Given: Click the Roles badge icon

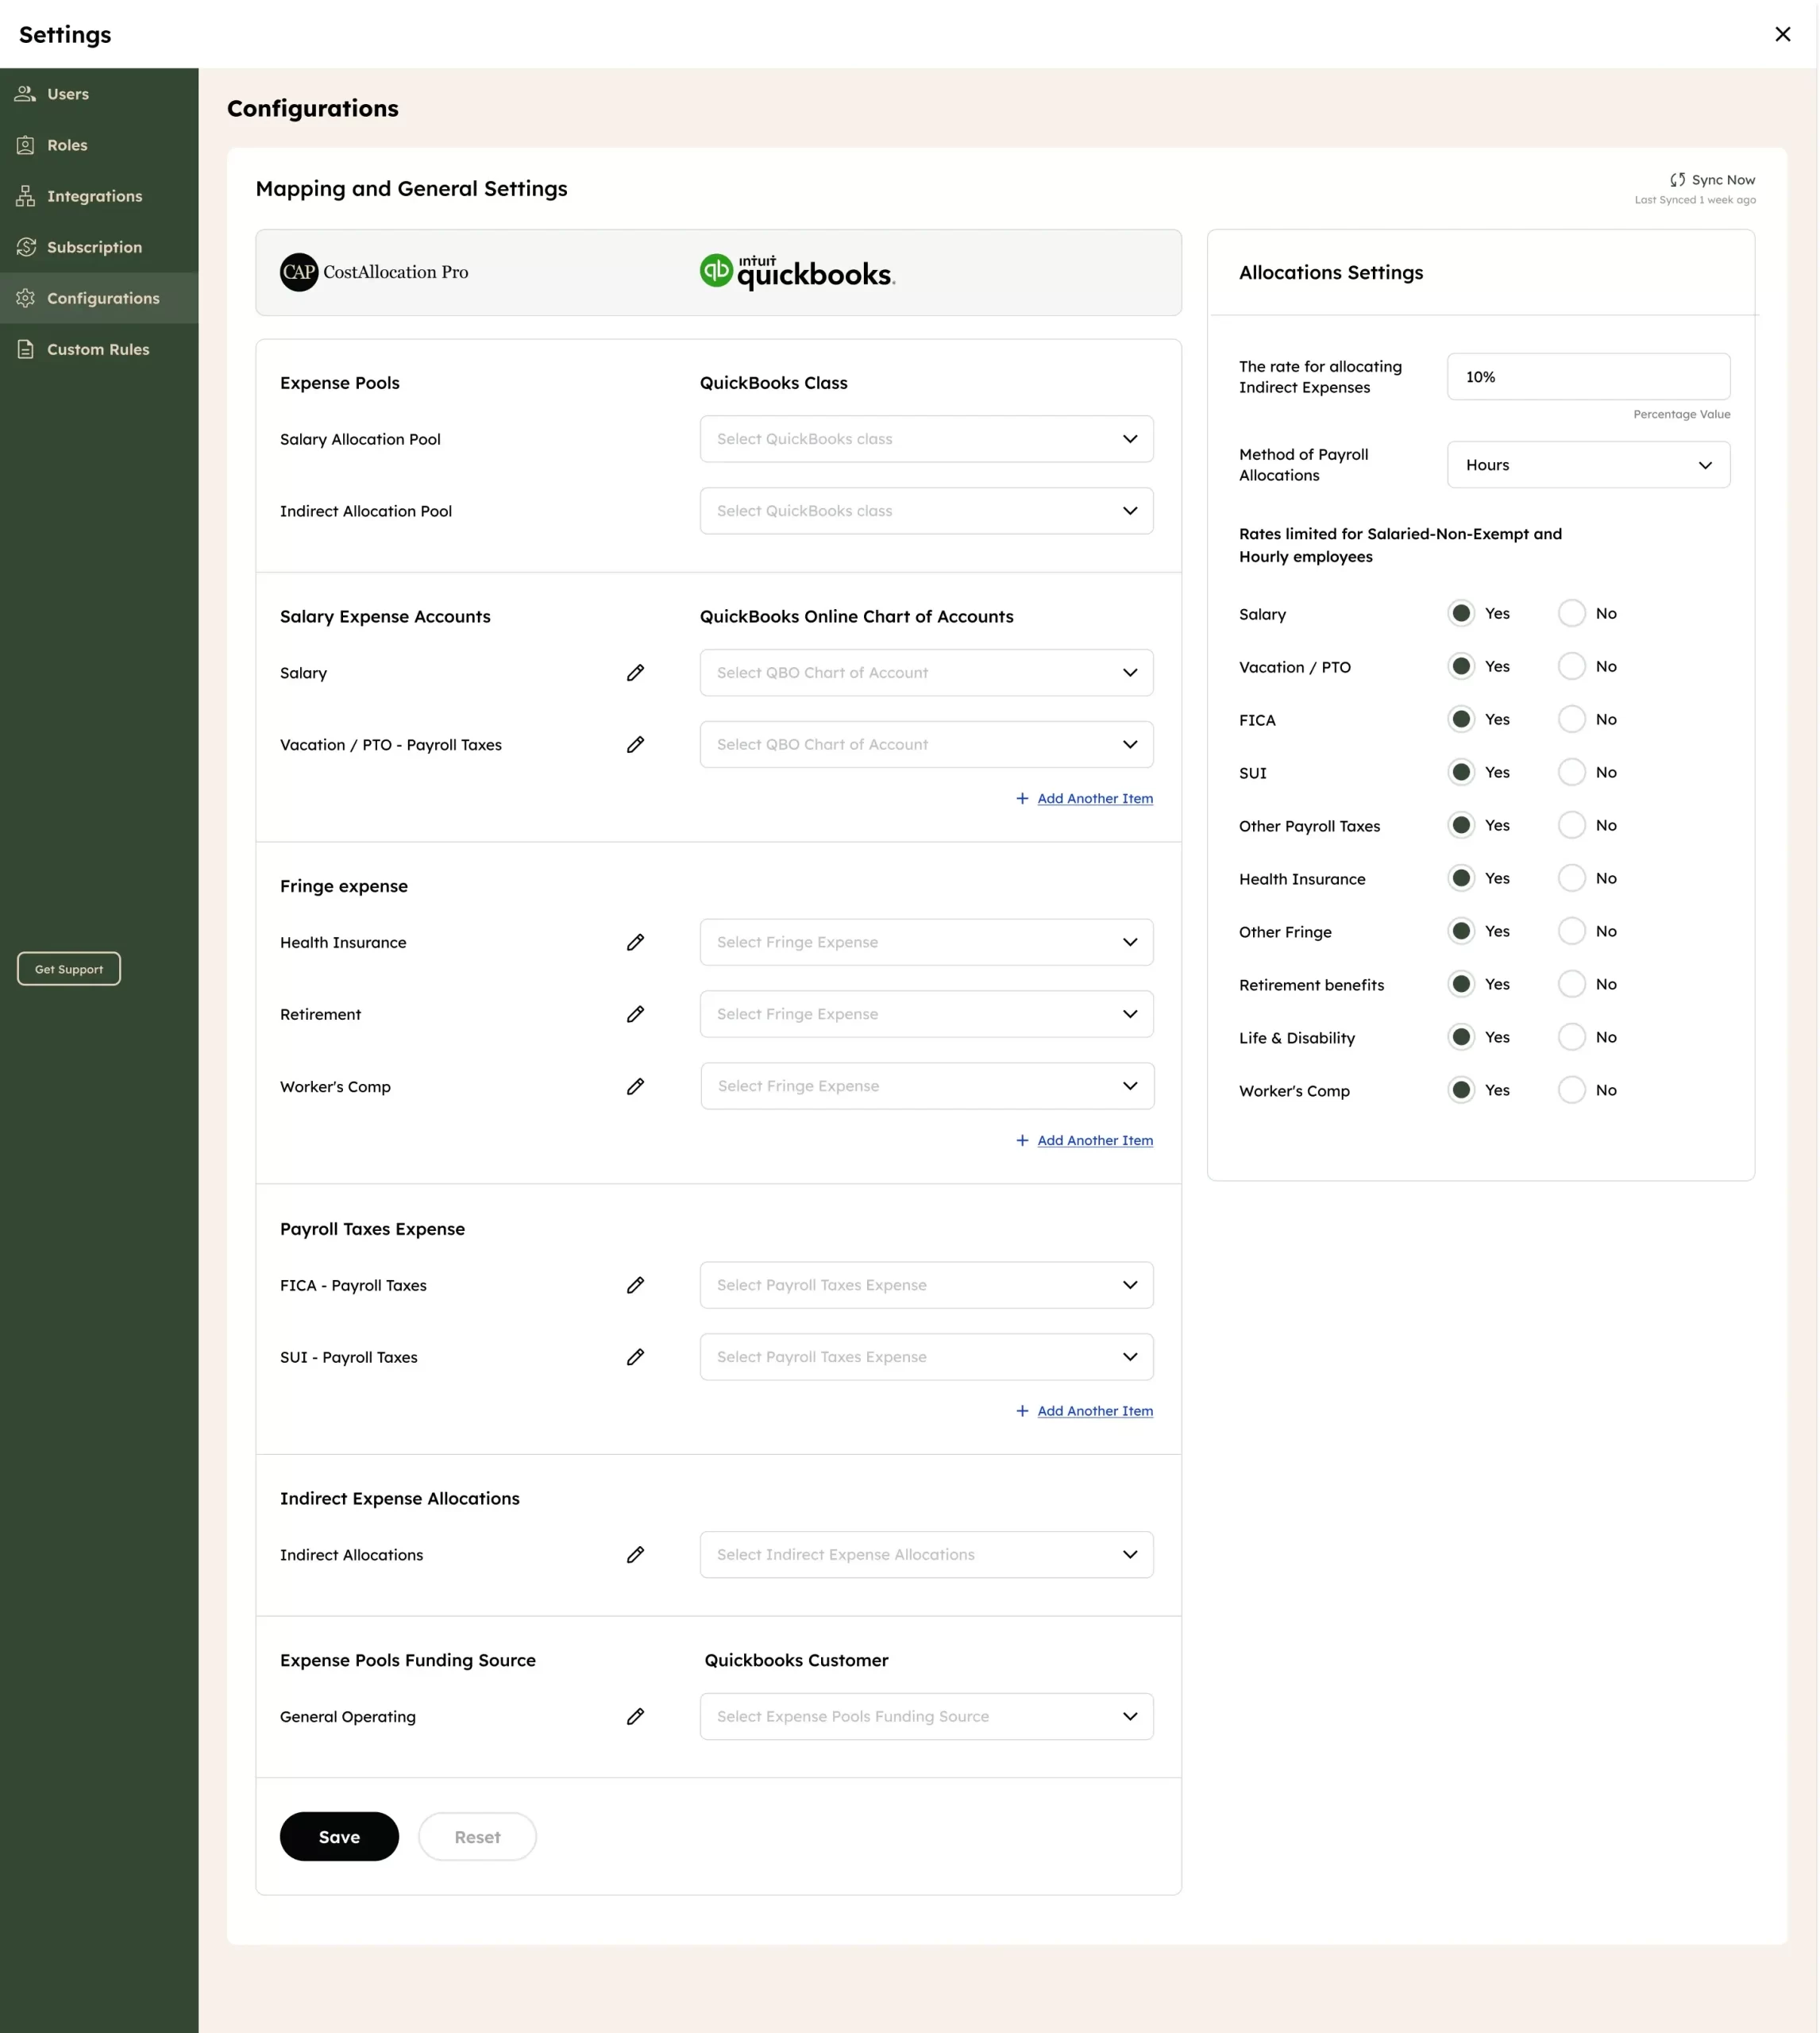Looking at the screenshot, I should tap(25, 145).
